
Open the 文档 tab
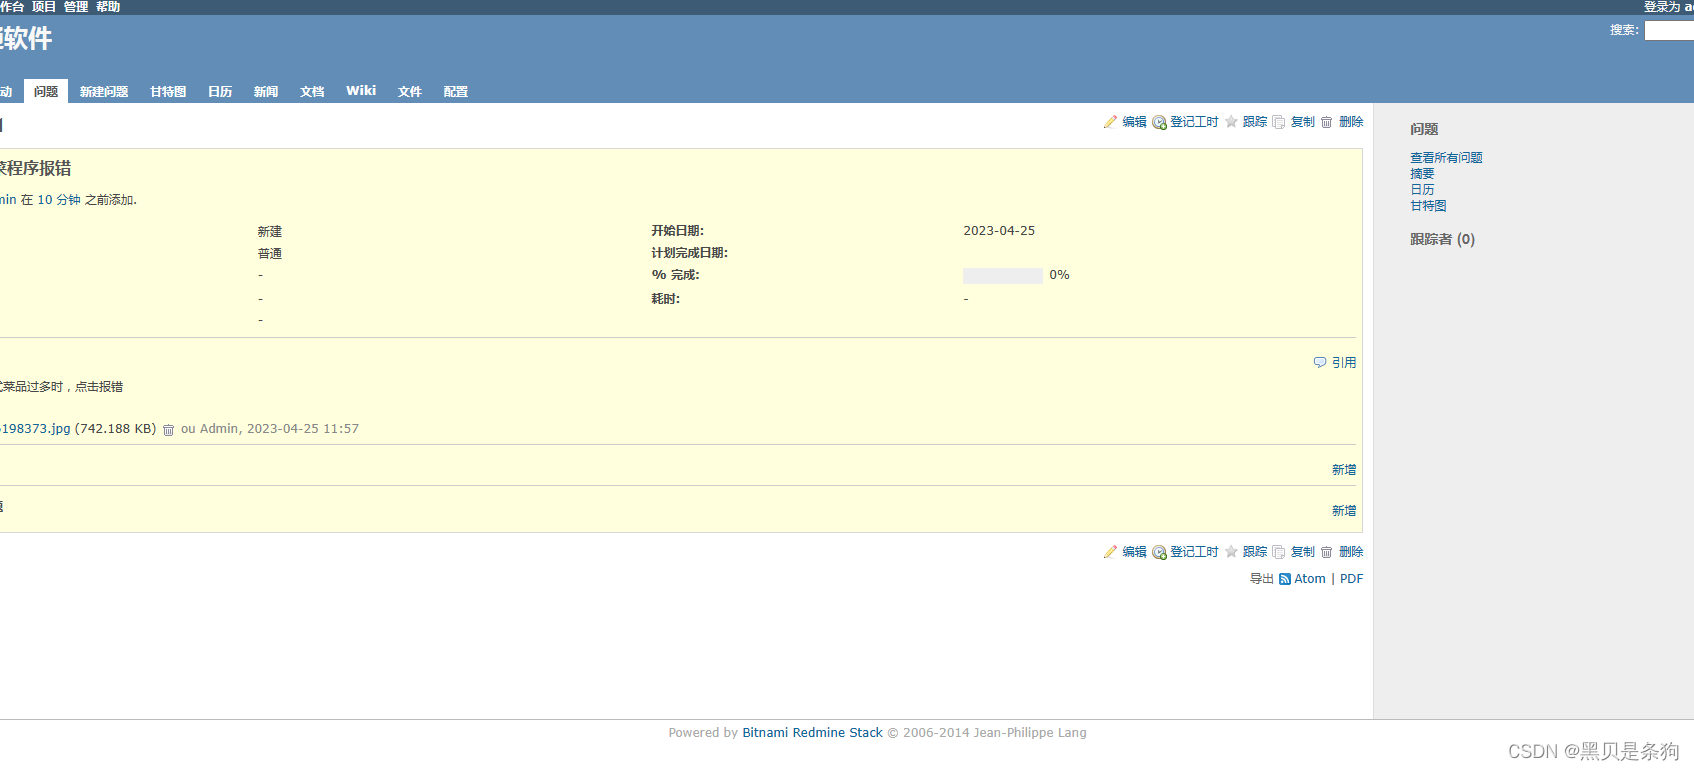(x=312, y=91)
